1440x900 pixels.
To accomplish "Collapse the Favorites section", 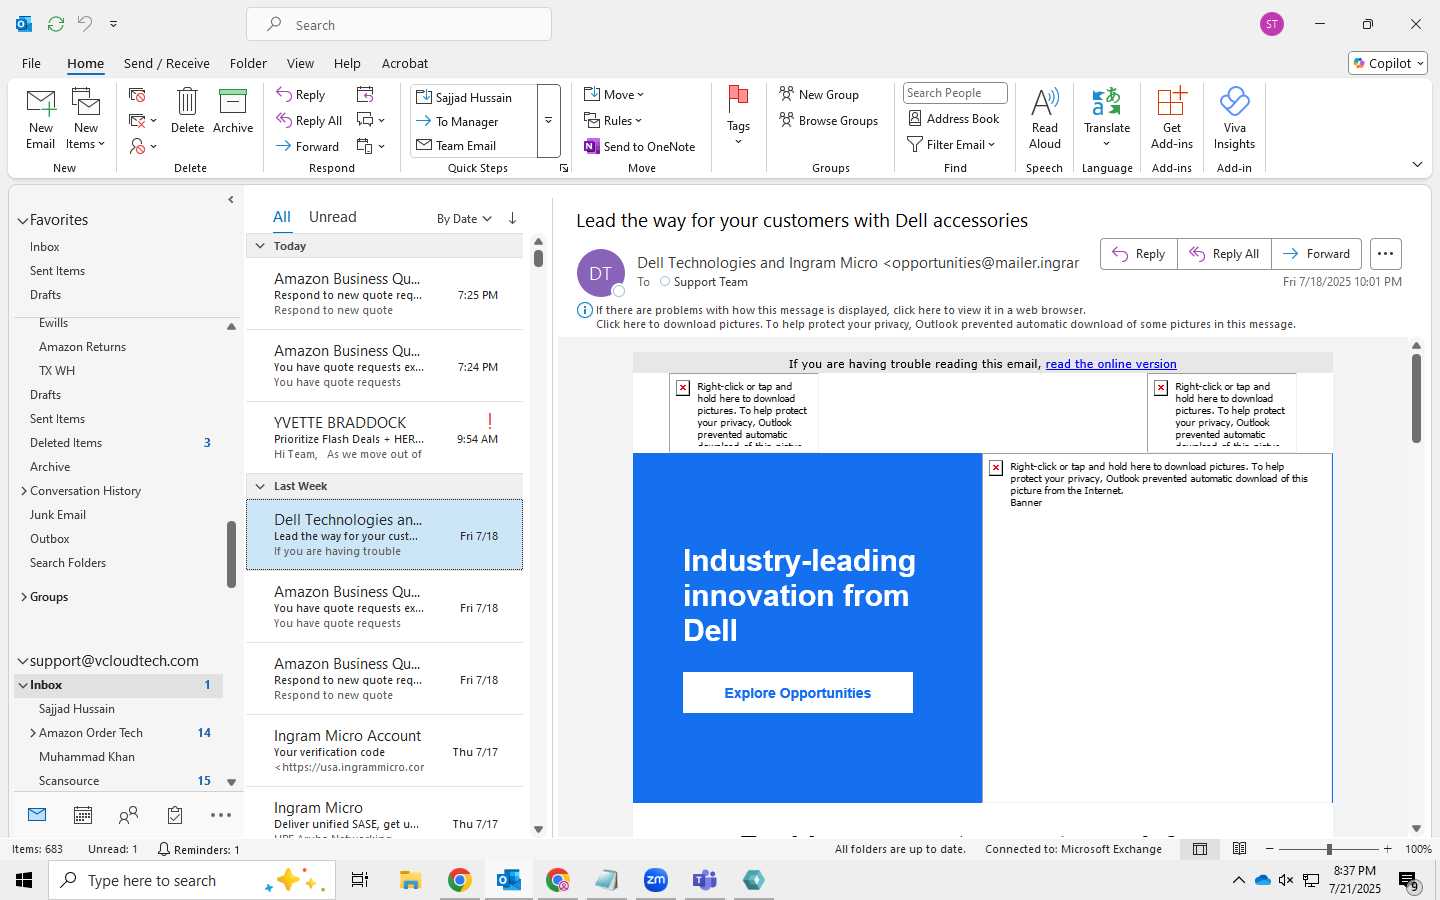I will tap(22, 220).
